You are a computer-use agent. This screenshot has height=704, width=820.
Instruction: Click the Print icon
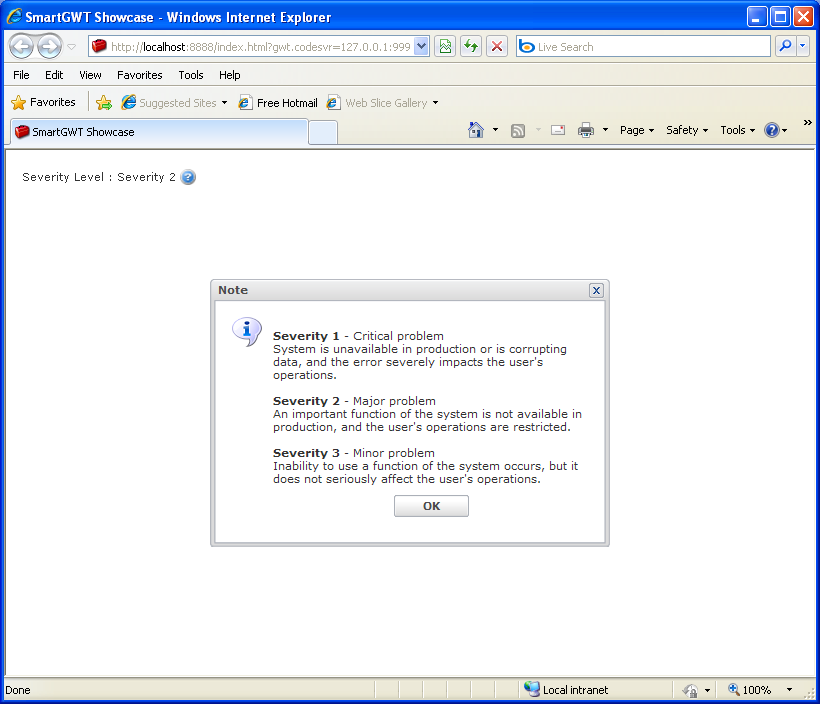pyautogui.click(x=586, y=130)
